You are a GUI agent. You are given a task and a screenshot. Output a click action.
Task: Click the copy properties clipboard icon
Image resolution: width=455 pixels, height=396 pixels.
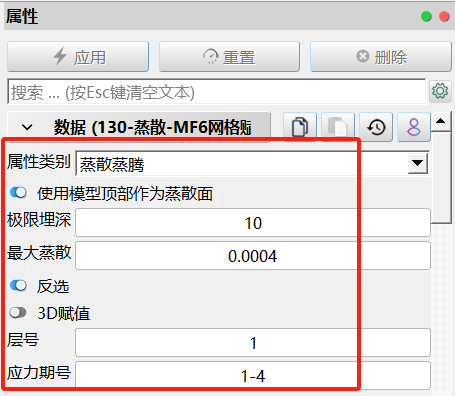(x=300, y=127)
